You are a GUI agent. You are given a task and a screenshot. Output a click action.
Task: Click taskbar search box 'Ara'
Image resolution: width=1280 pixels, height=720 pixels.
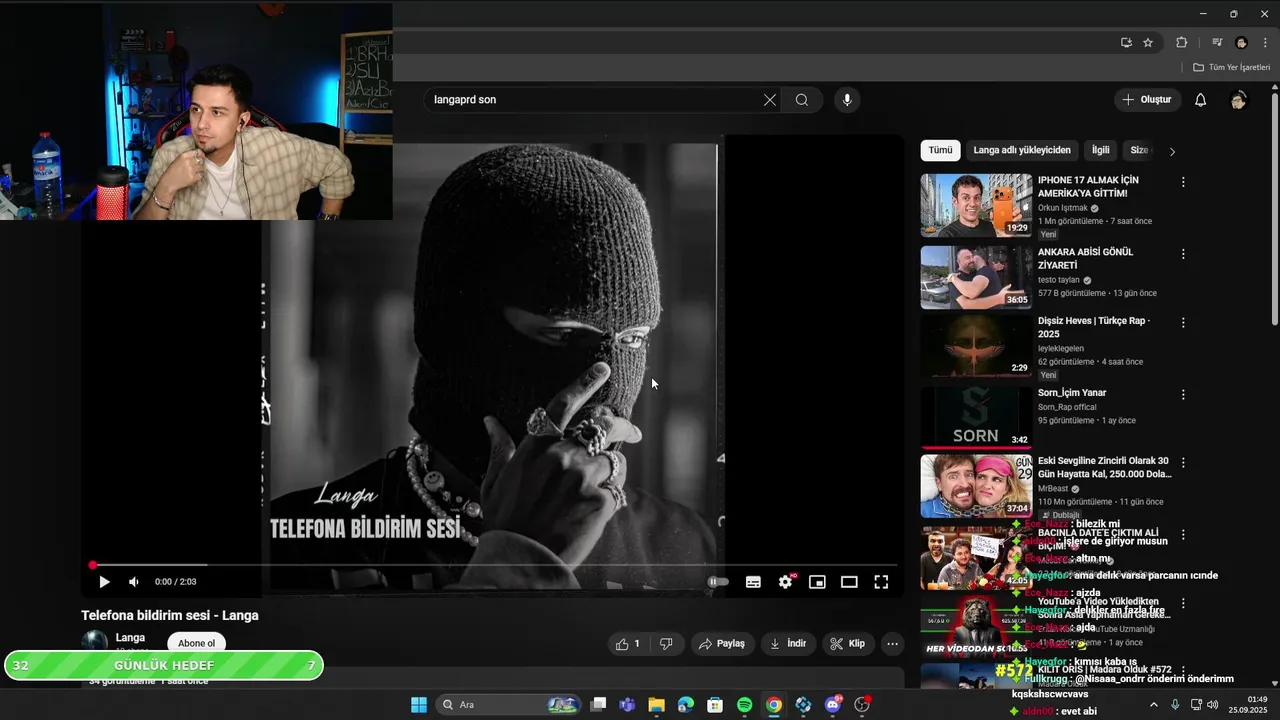coord(509,705)
